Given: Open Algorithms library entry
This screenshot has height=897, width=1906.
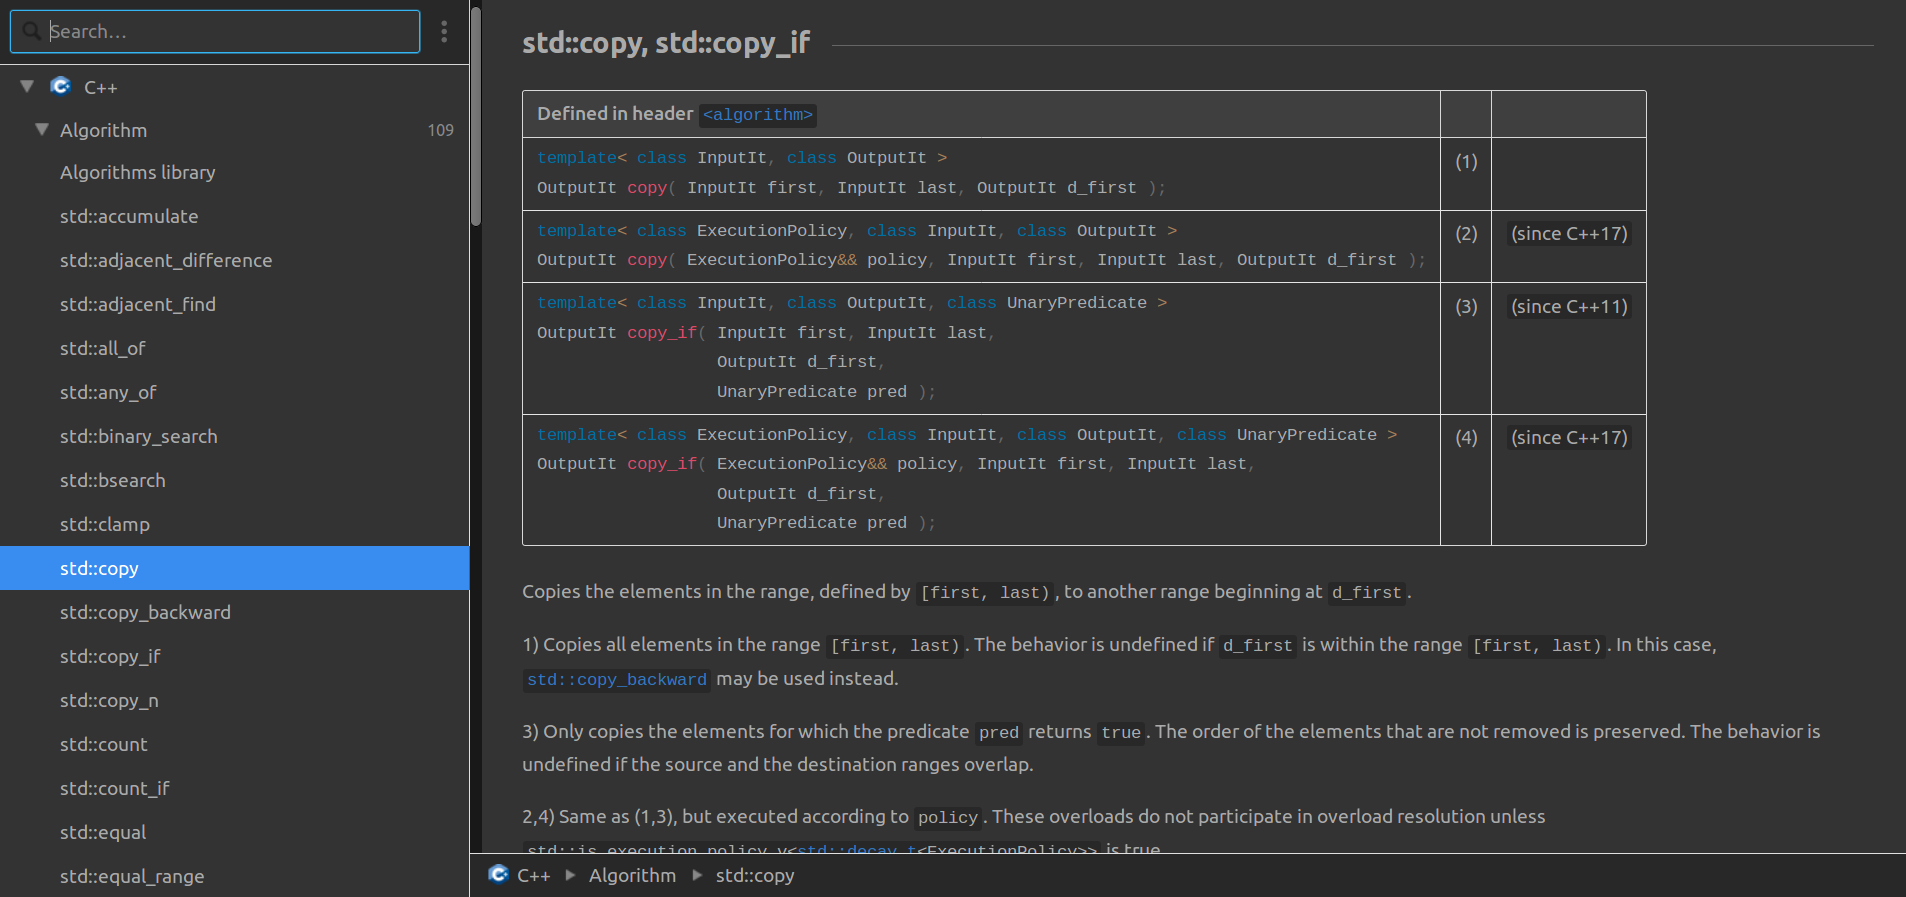Looking at the screenshot, I should pyautogui.click(x=235, y=172).
